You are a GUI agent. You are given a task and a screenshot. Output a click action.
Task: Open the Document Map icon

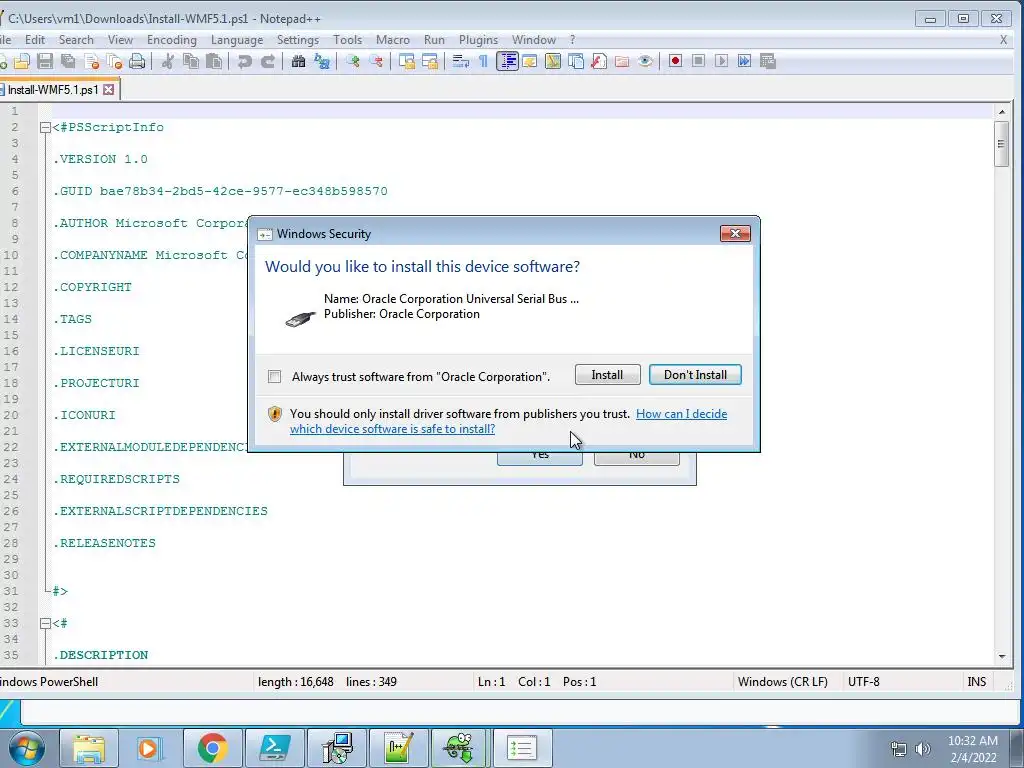tap(552, 61)
